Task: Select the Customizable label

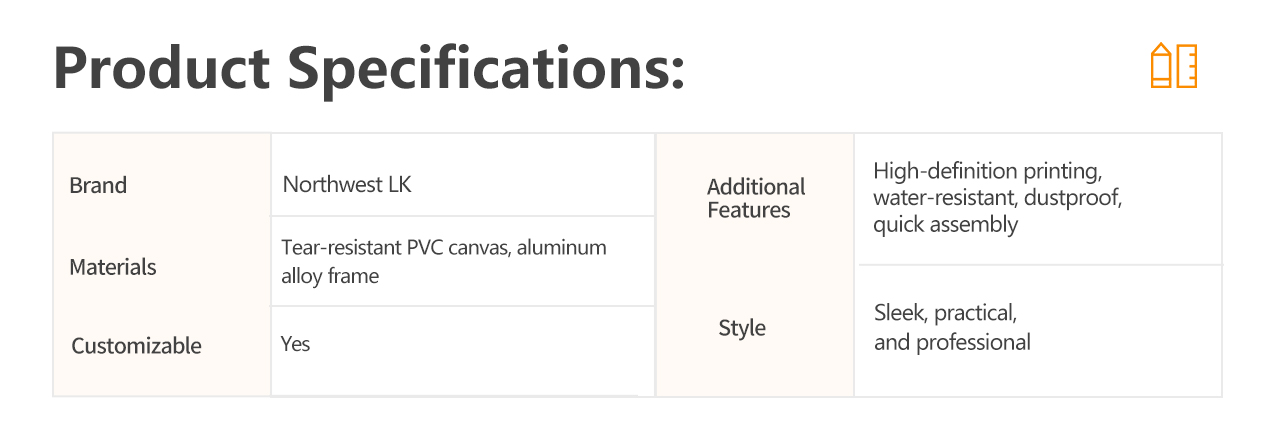Action: [x=136, y=346]
